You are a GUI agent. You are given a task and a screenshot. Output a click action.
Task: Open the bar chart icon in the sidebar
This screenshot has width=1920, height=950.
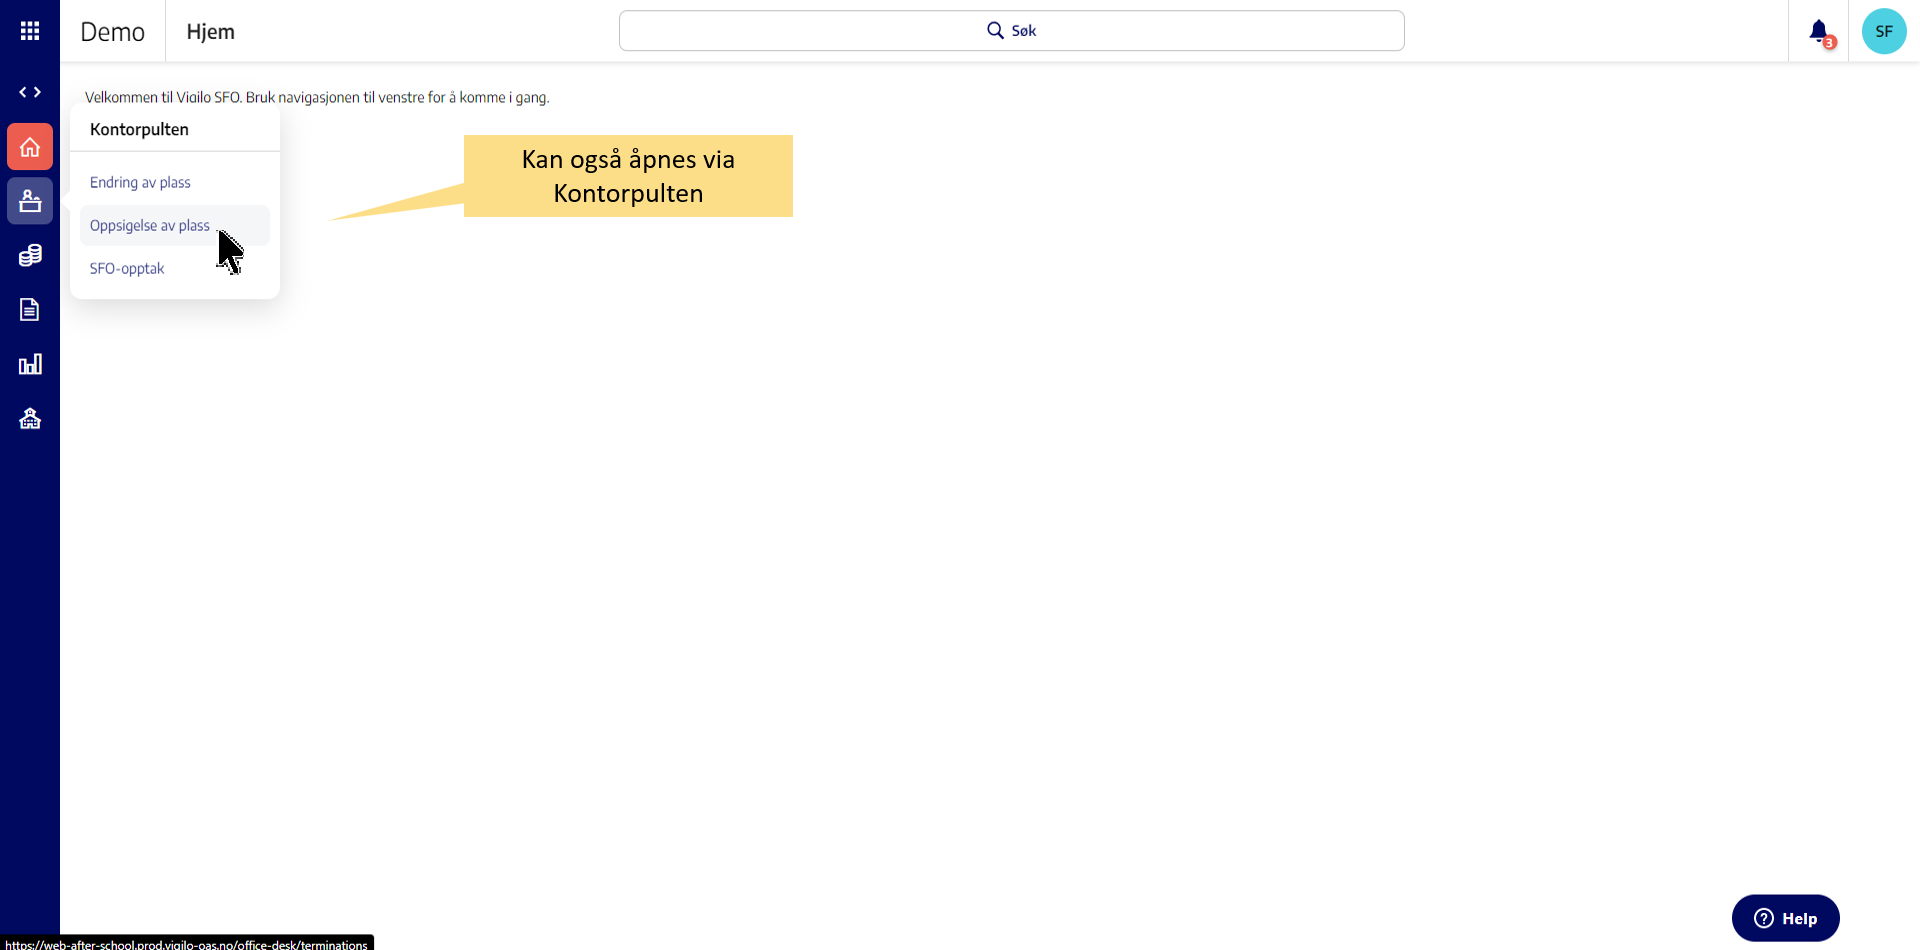[x=30, y=364]
